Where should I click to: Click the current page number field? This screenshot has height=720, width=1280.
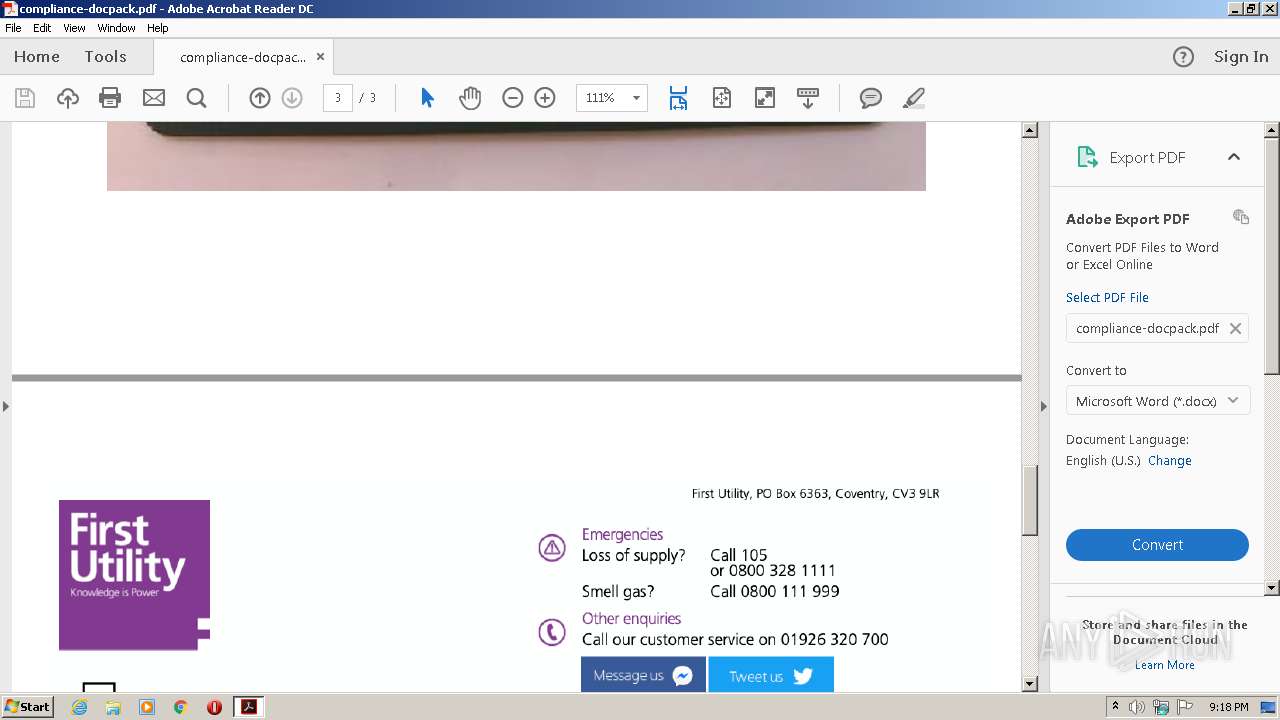pyautogui.click(x=338, y=98)
